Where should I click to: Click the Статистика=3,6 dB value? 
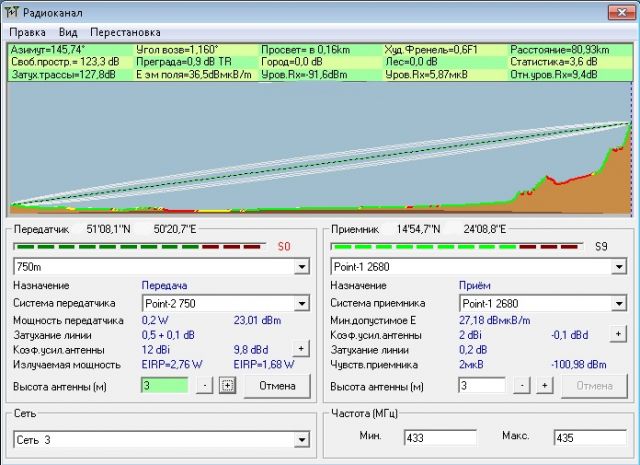(554, 62)
